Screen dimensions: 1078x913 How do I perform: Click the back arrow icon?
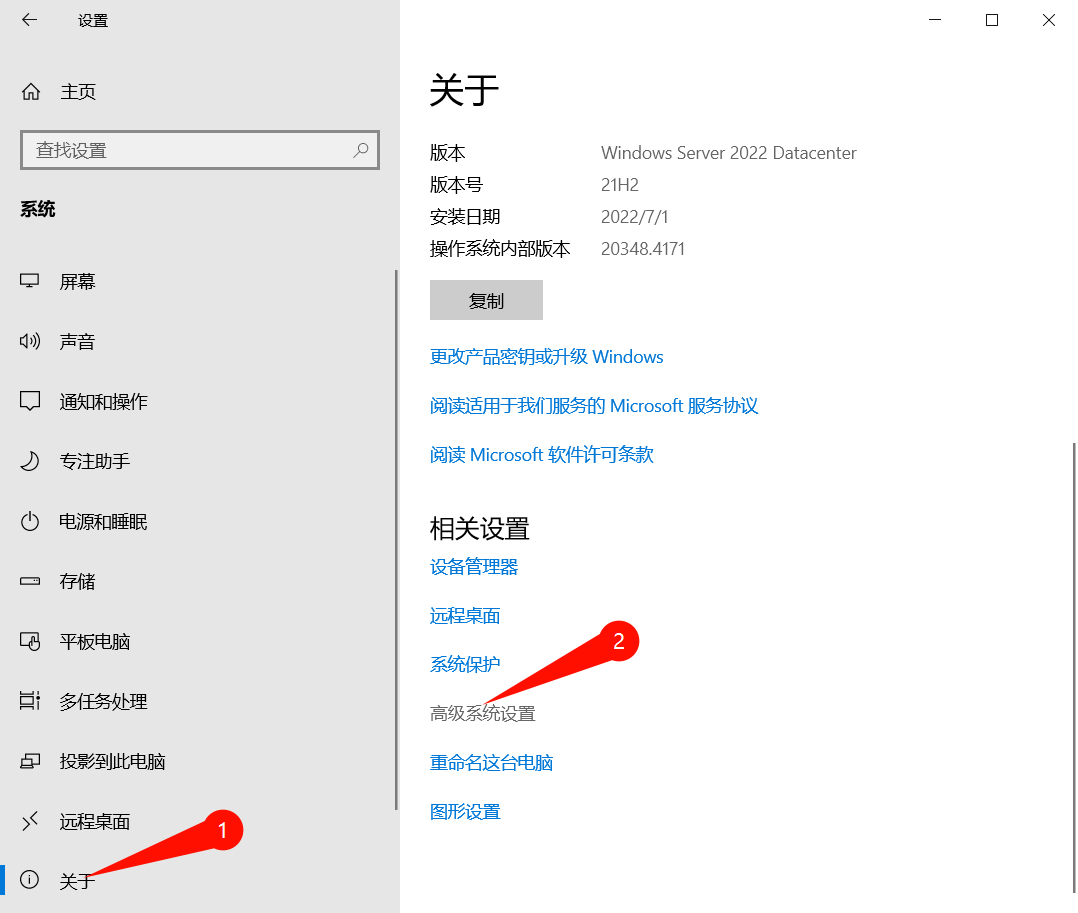click(x=30, y=20)
